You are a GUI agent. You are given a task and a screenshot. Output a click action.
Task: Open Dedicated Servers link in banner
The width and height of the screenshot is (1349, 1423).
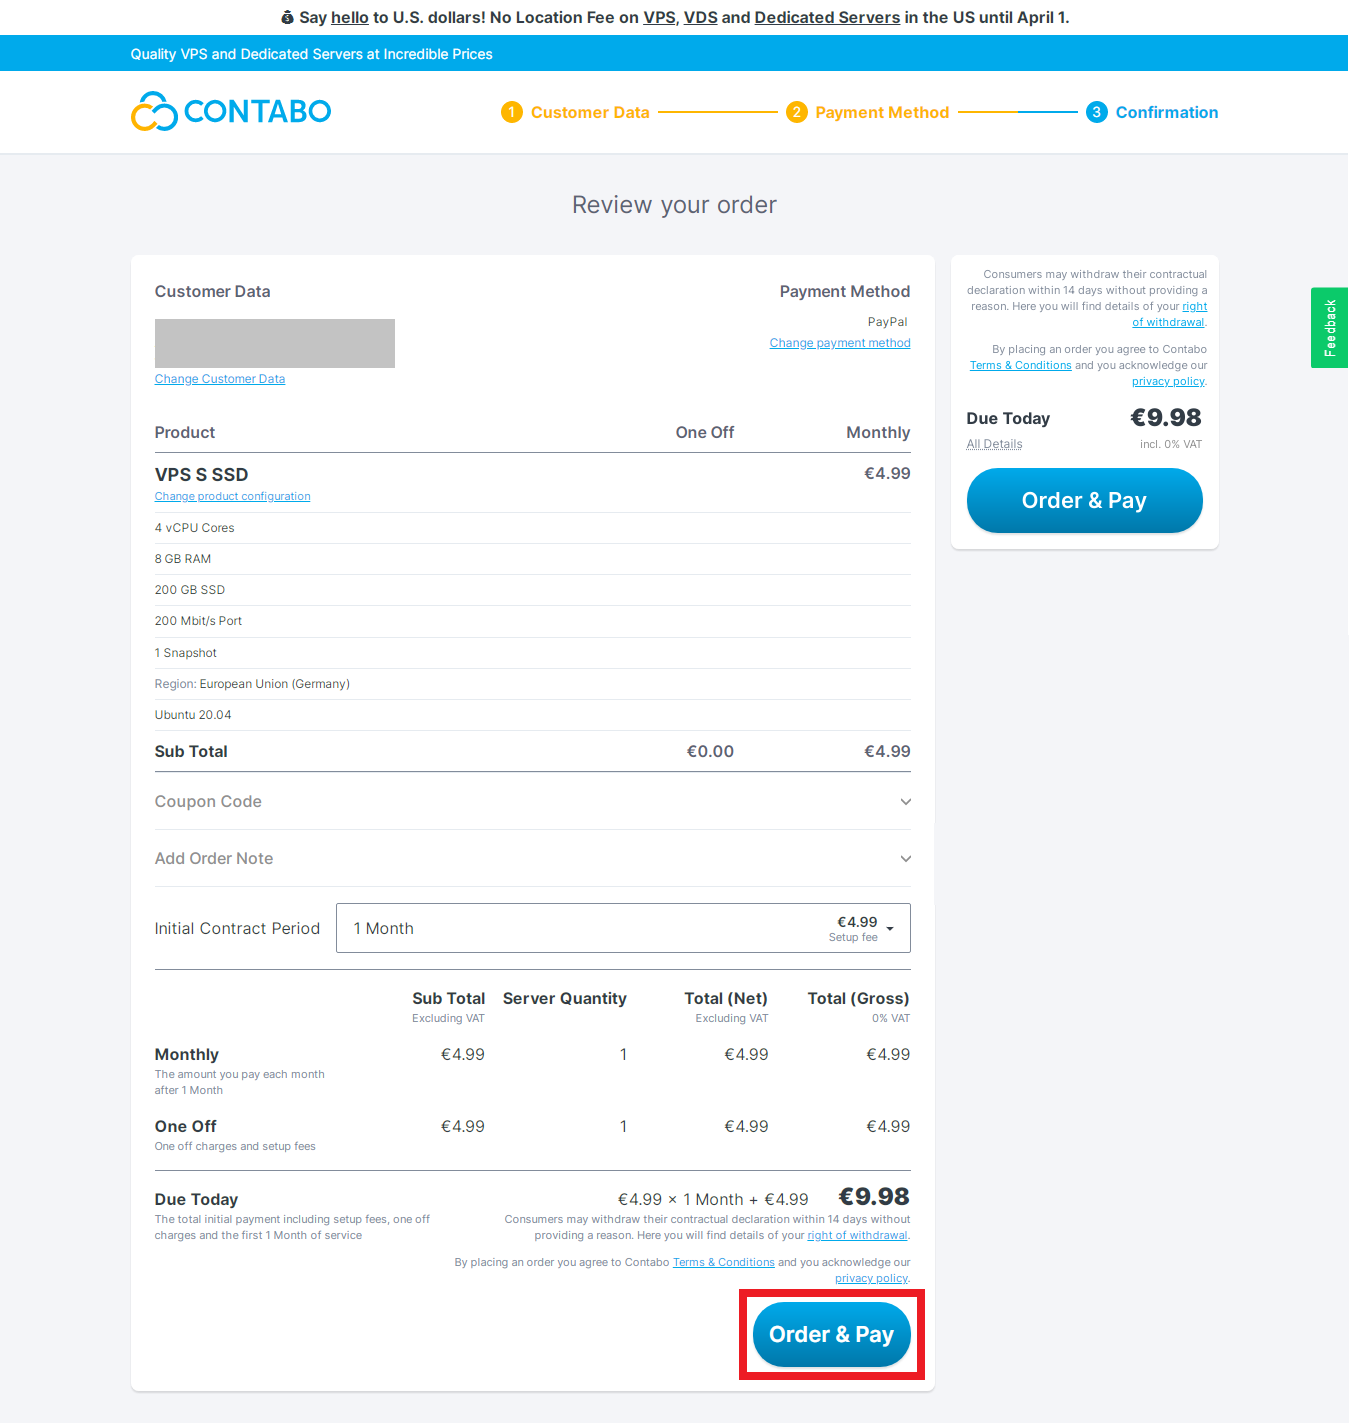coord(827,17)
